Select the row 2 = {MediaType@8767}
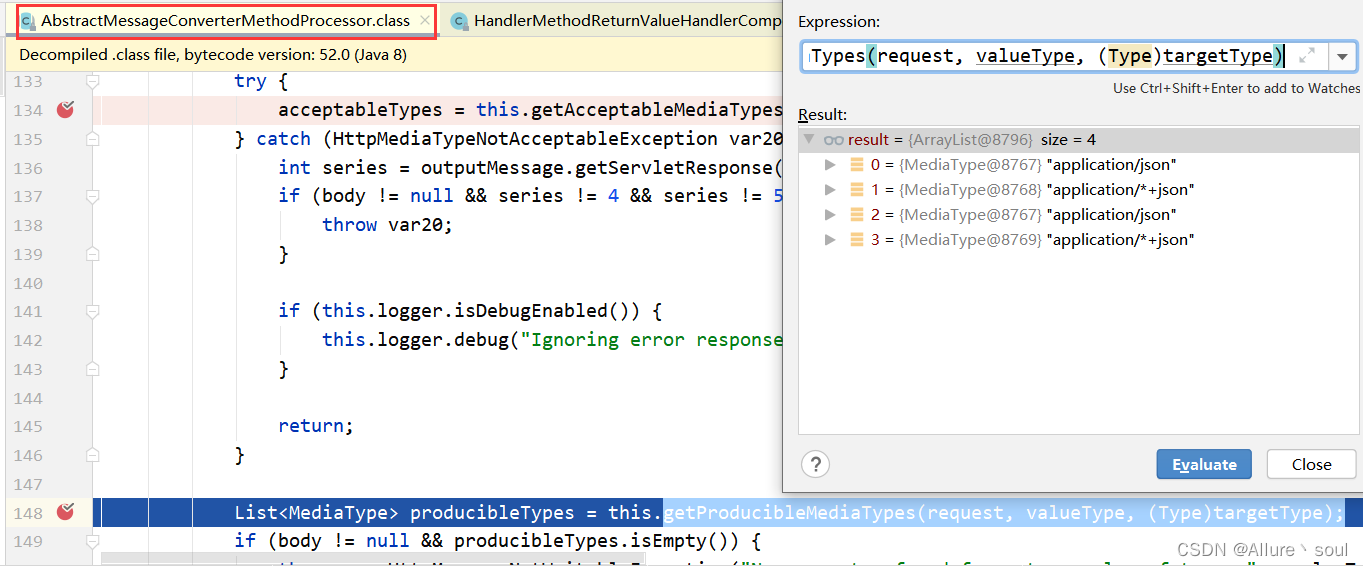Screen dimensions: 1363x566 pyautogui.click(x=1079, y=215)
